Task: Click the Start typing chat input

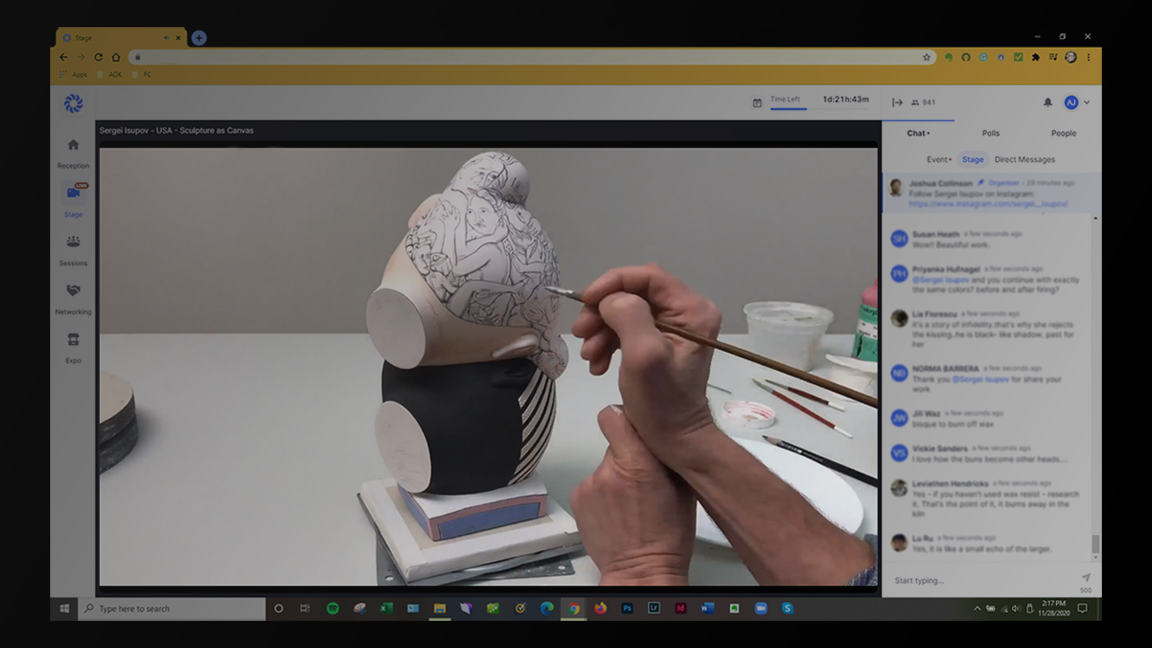Action: click(x=981, y=580)
